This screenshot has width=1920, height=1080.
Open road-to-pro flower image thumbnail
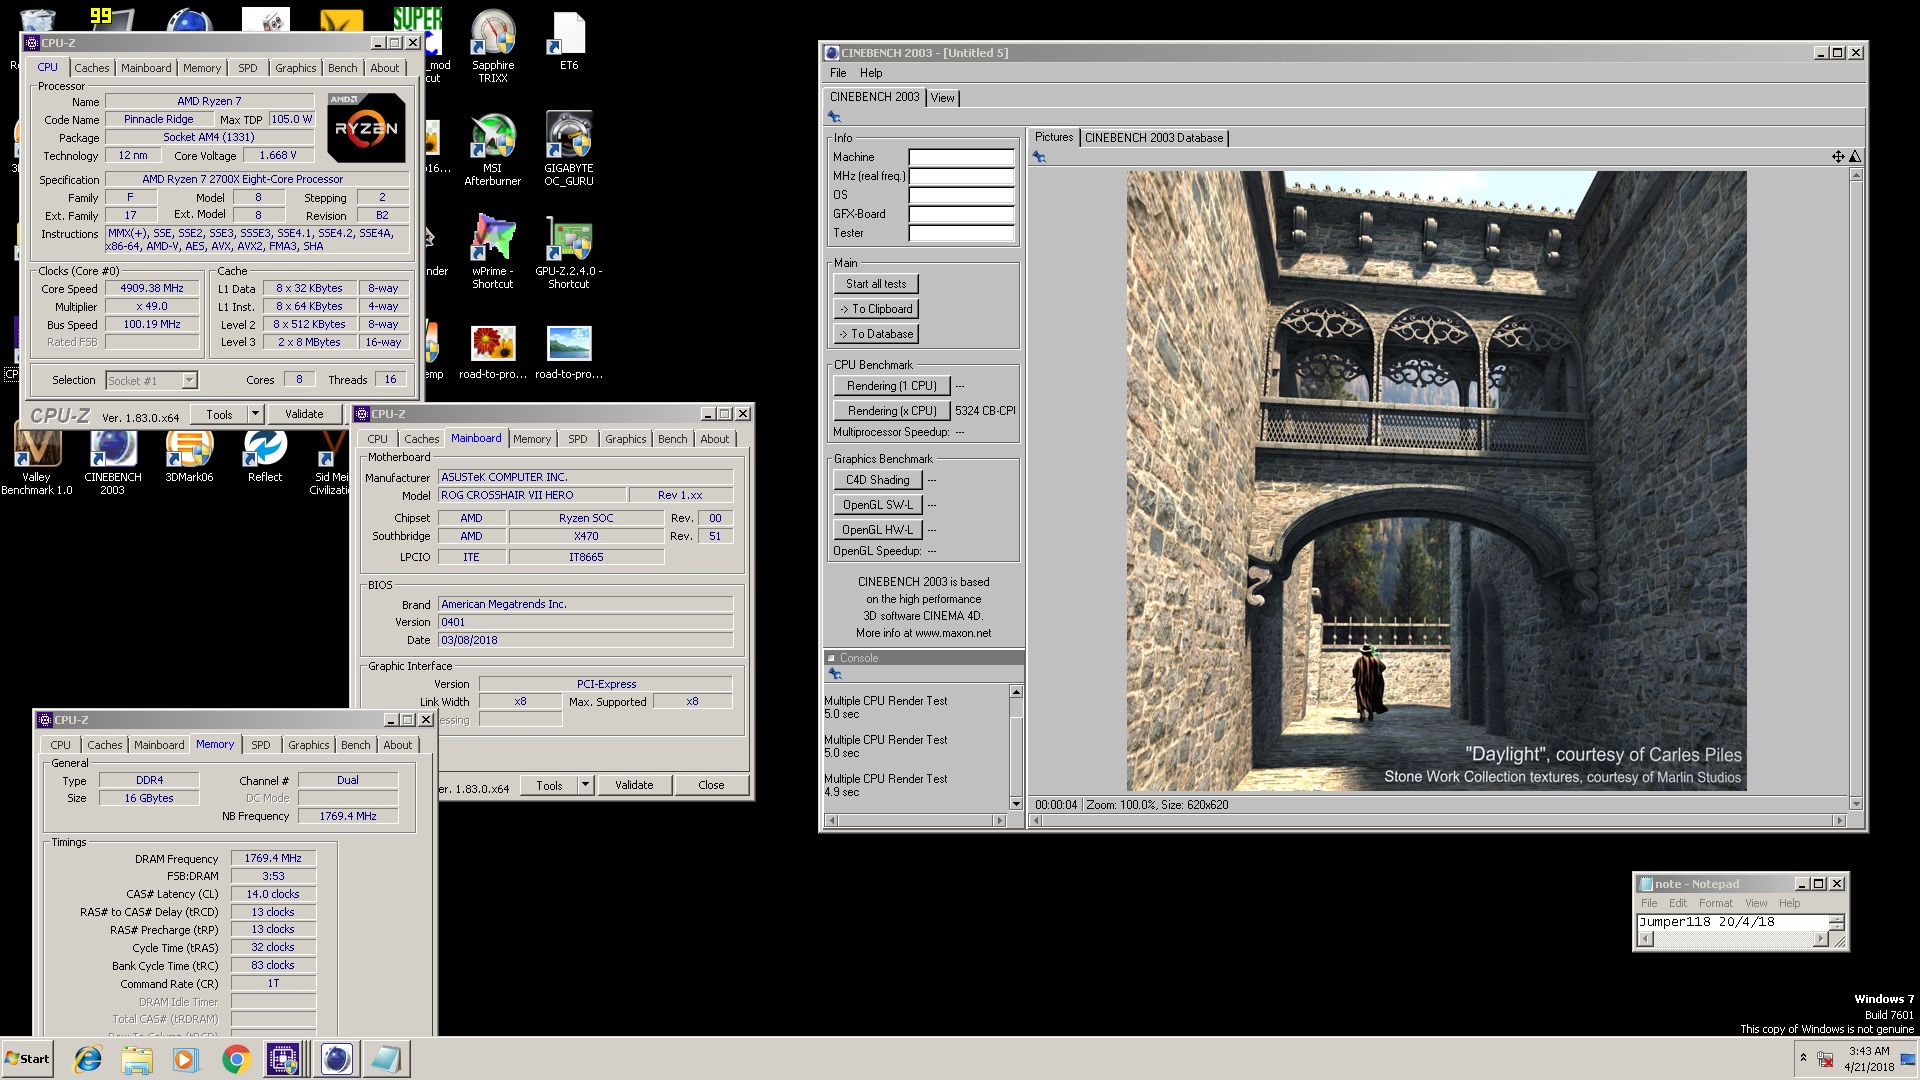pos(493,352)
